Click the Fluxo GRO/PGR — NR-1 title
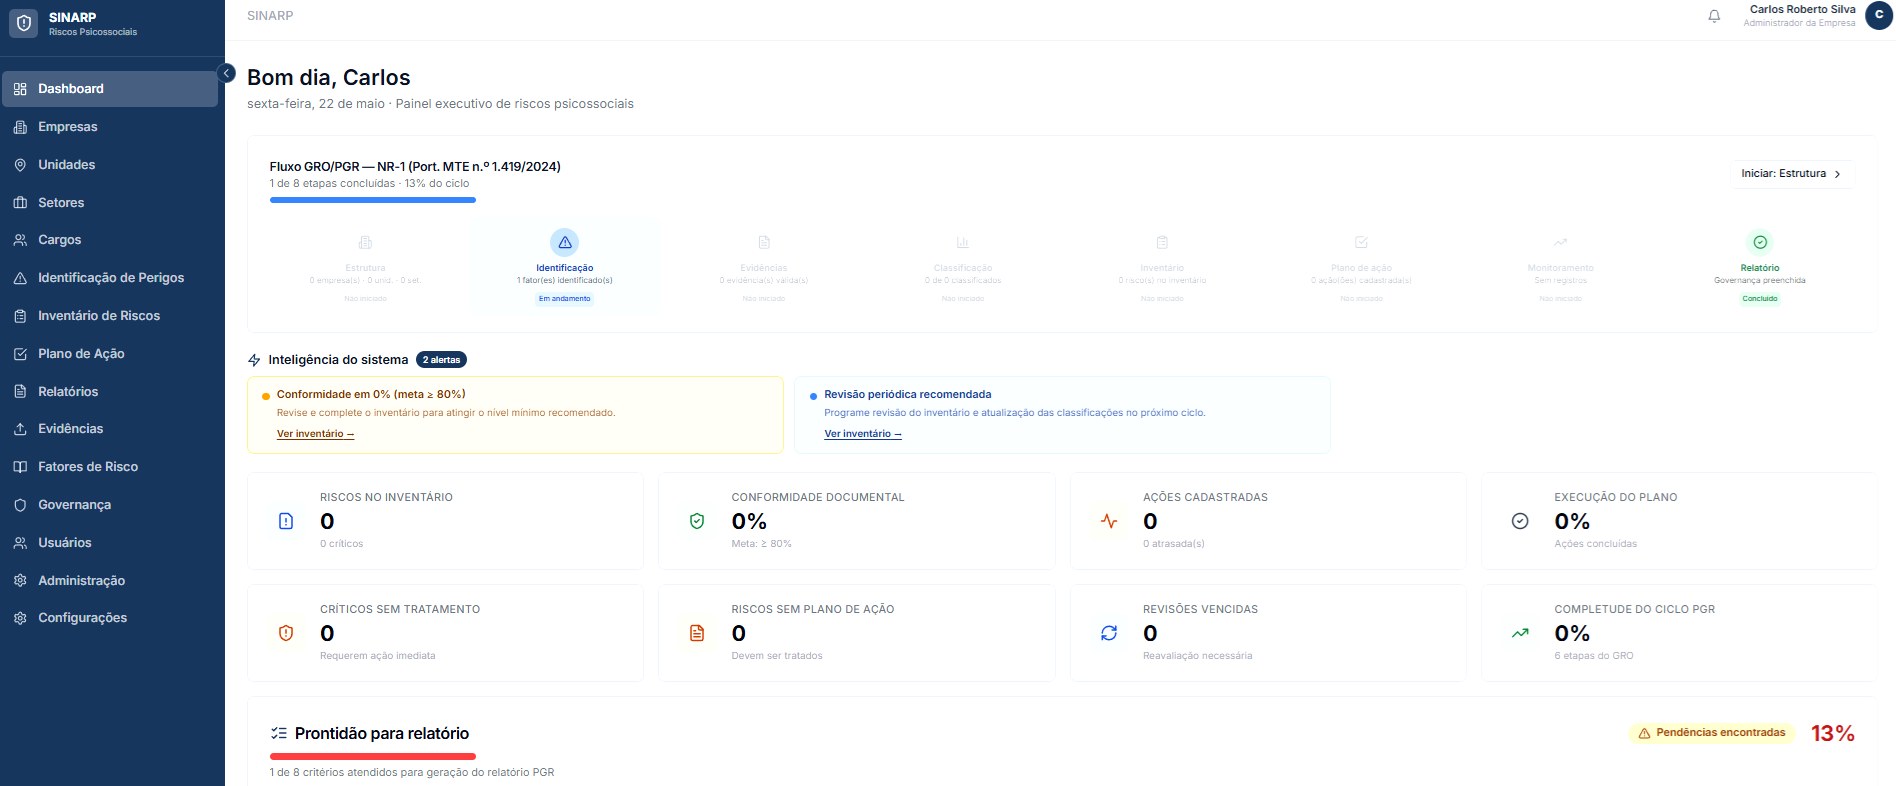Viewport: 1896px width, 786px height. coord(415,167)
